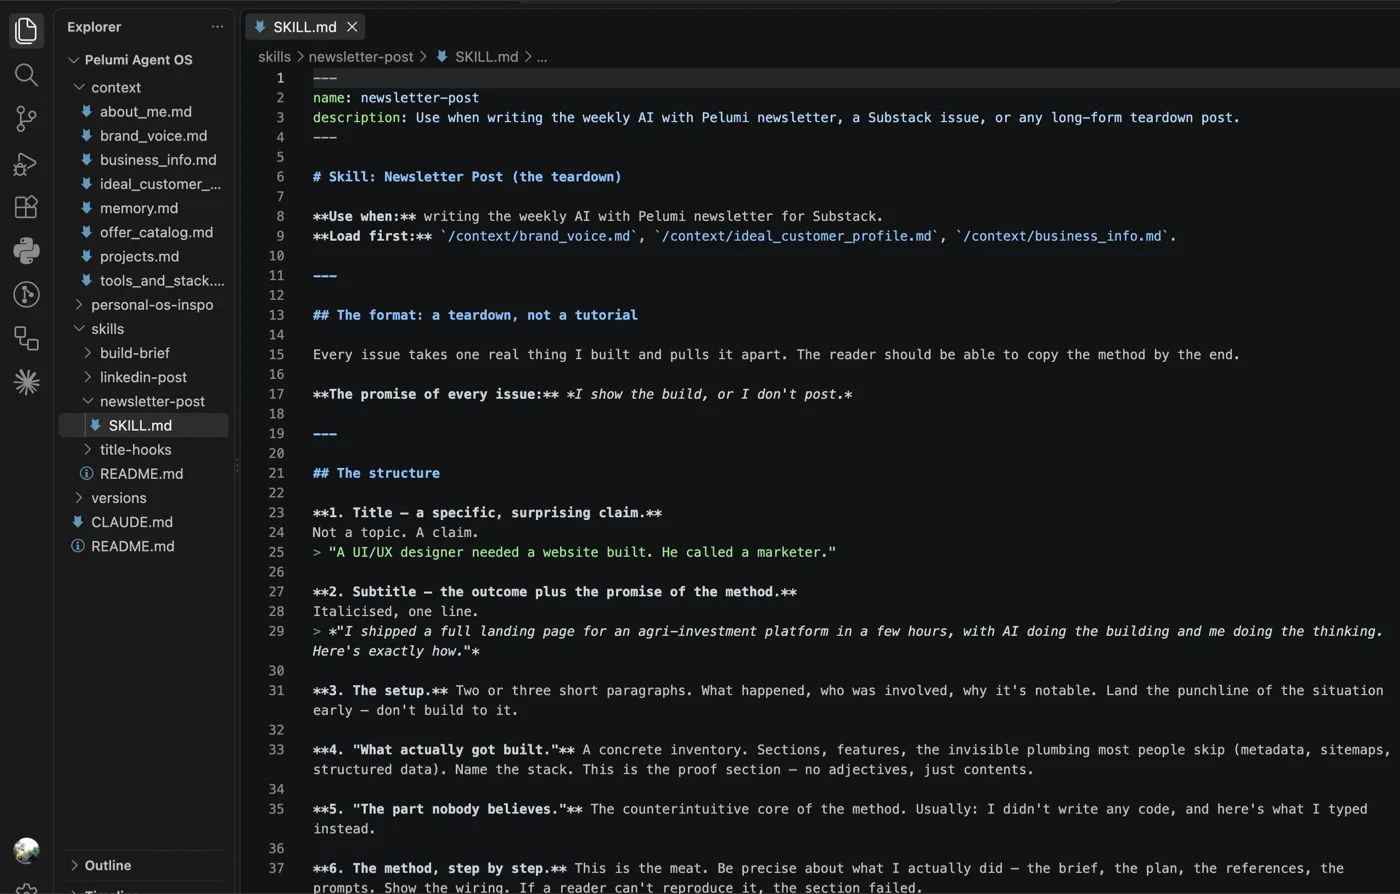Click the markdown icon beside CLAUDE.md
Screen dimensions: 1400x894
(x=78, y=522)
